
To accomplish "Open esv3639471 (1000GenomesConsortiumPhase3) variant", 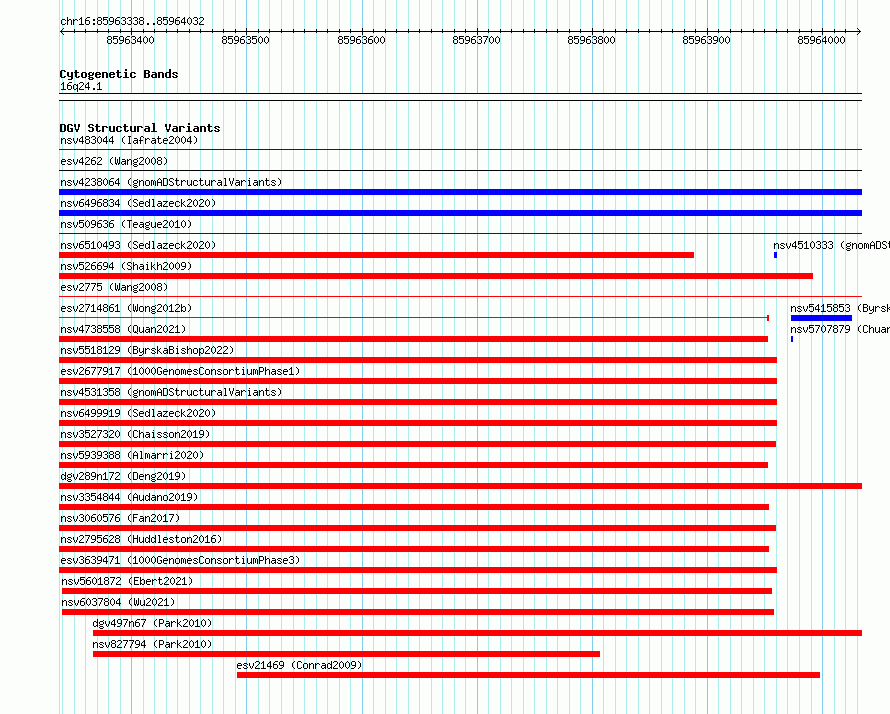I will (180, 560).
